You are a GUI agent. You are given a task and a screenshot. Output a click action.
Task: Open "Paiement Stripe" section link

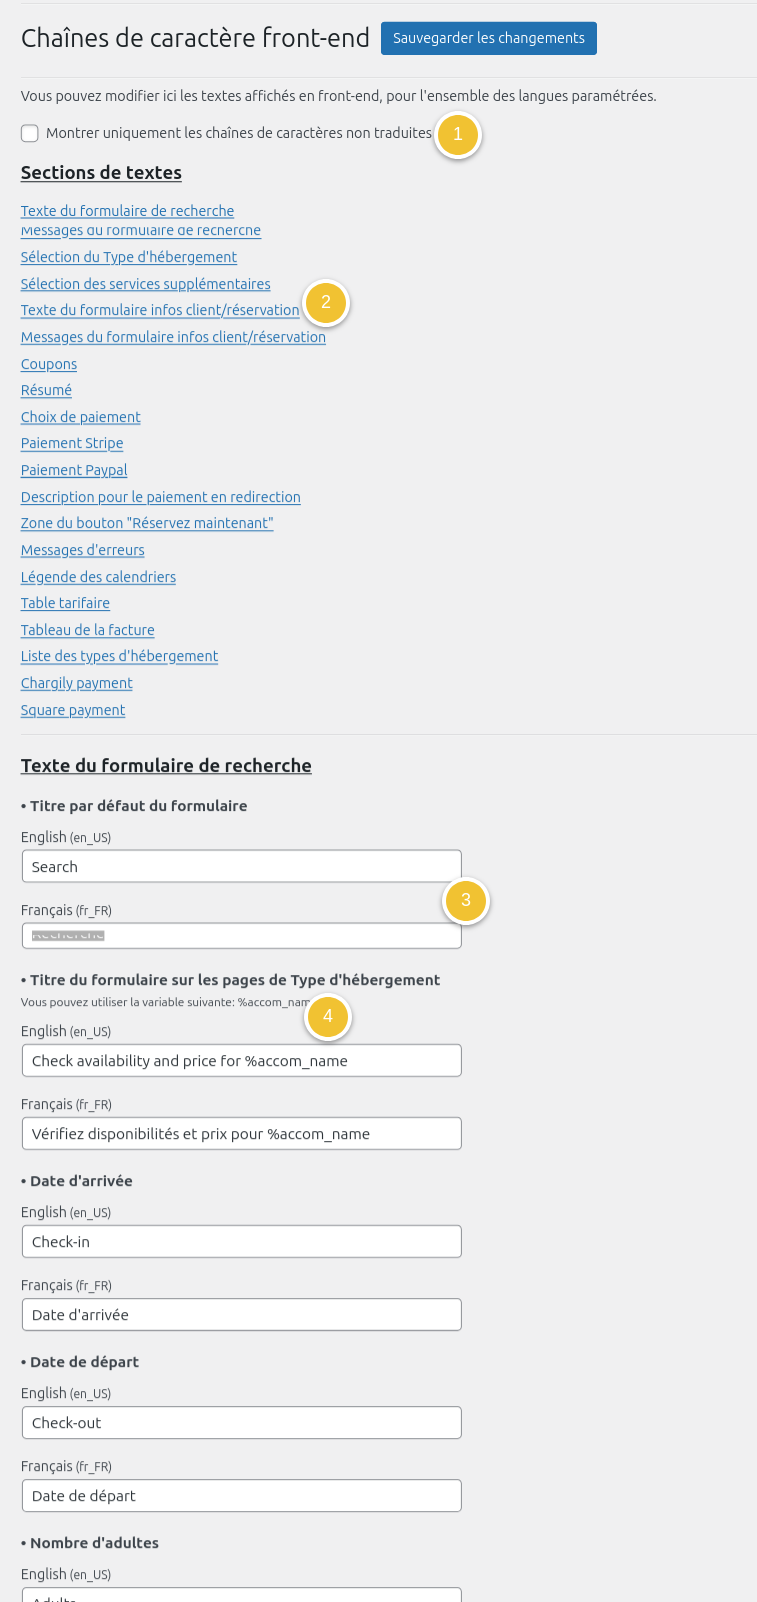coord(72,443)
